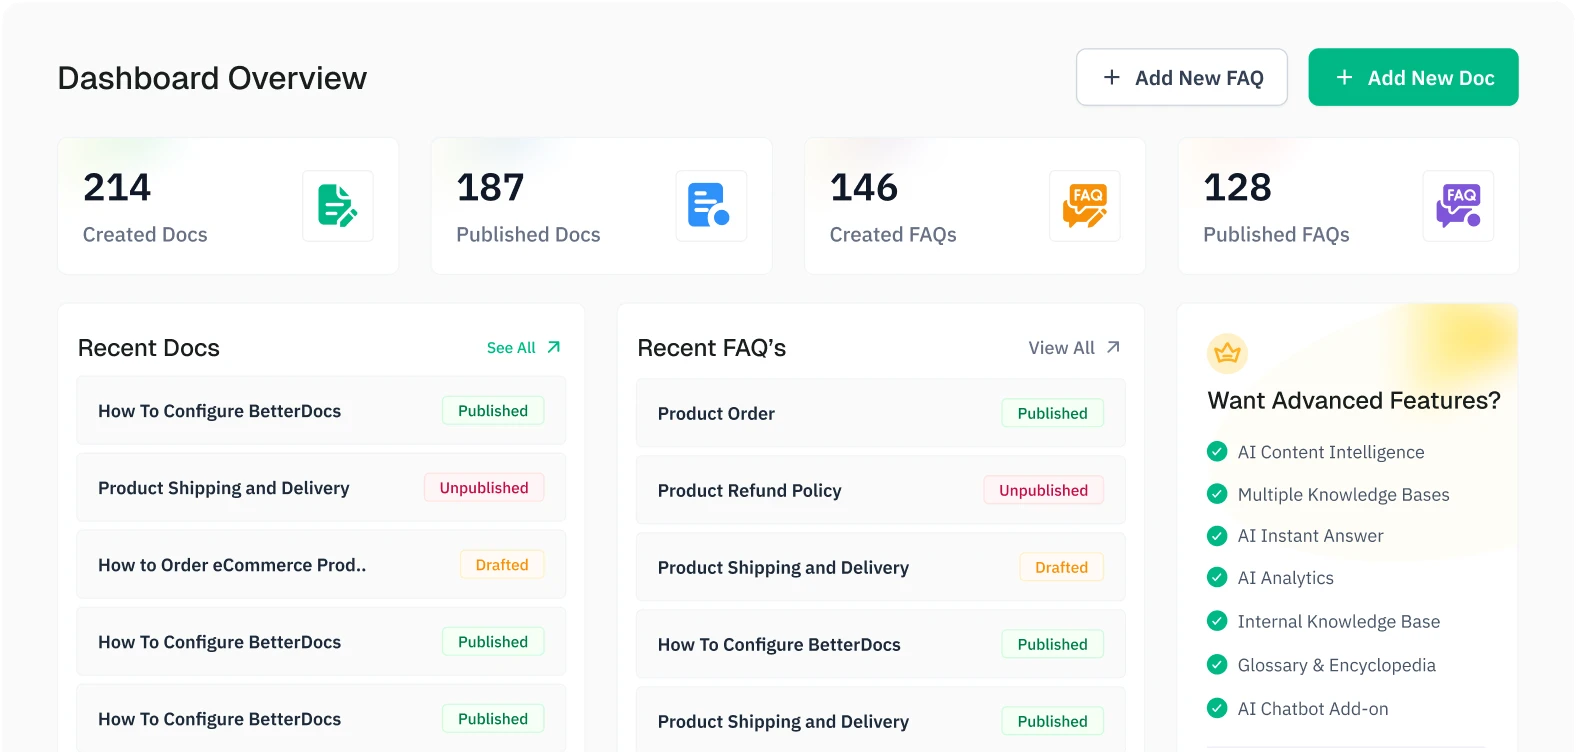Open How to Order eCommerce Prod.. doc
Screen dimensions: 1576x752
(321, 565)
